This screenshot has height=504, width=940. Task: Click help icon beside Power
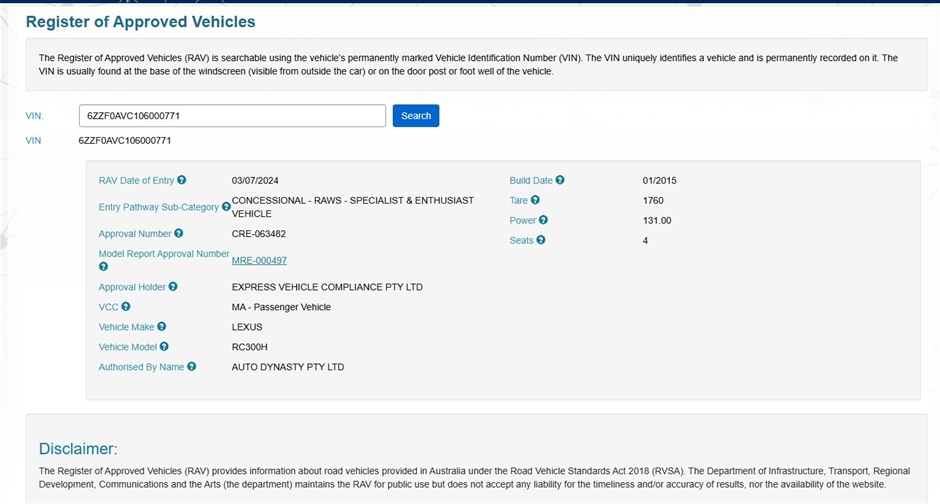pos(544,220)
